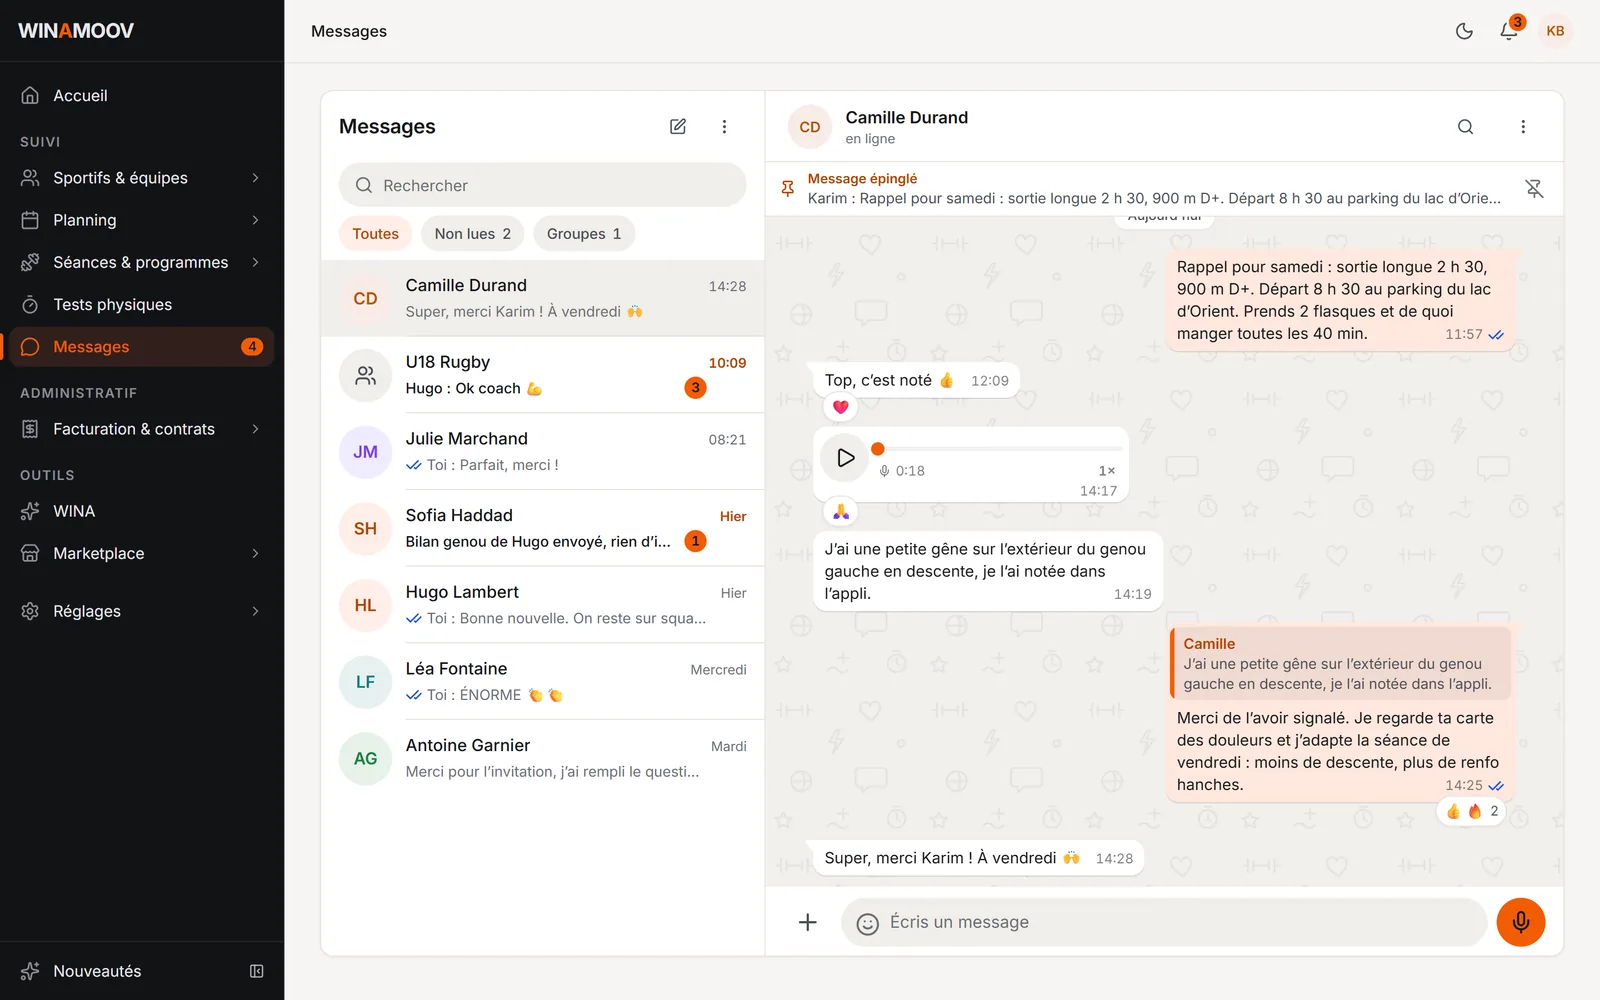
Task: Filter by Non lues conversations
Action: pos(473,233)
